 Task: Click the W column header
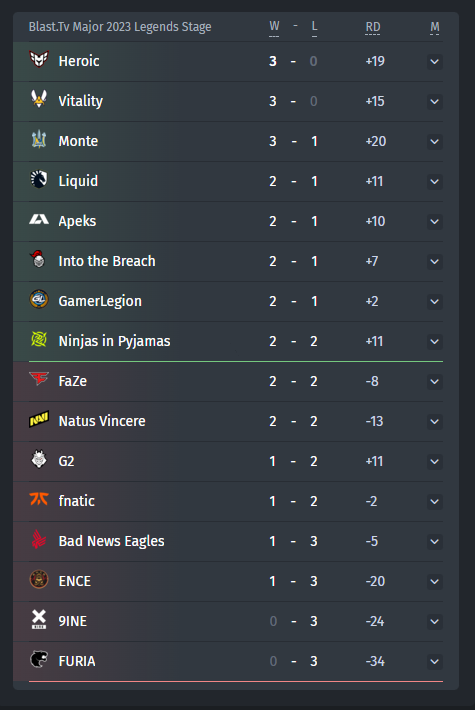(x=274, y=27)
